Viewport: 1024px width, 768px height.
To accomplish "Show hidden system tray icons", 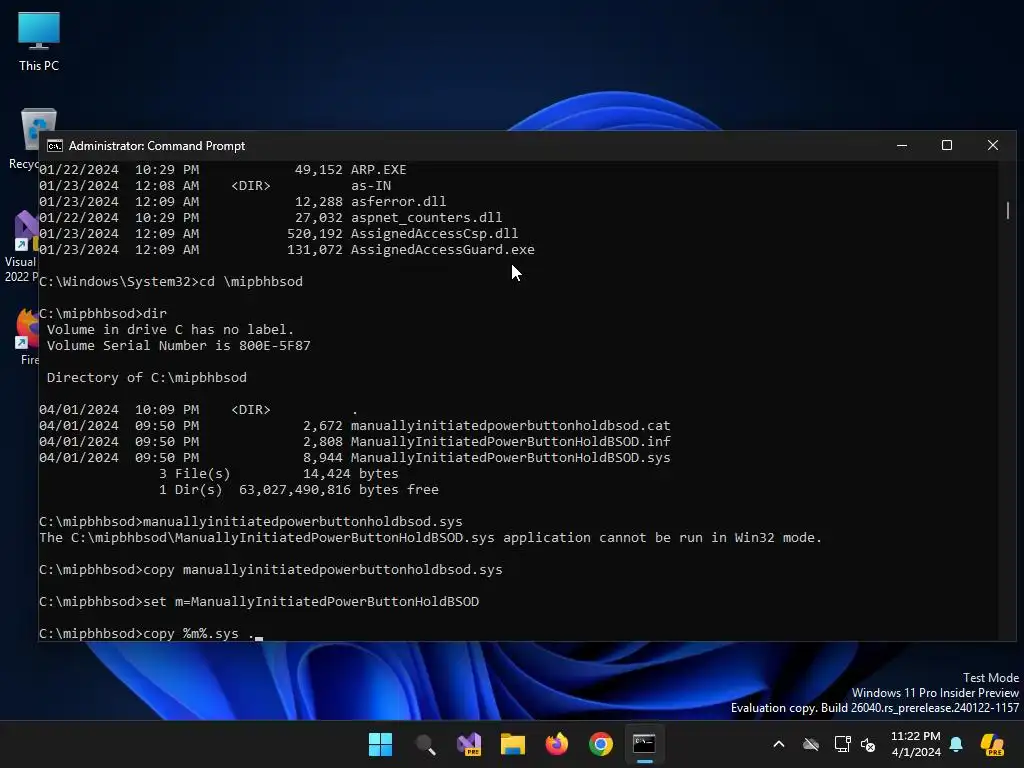I will (778, 744).
